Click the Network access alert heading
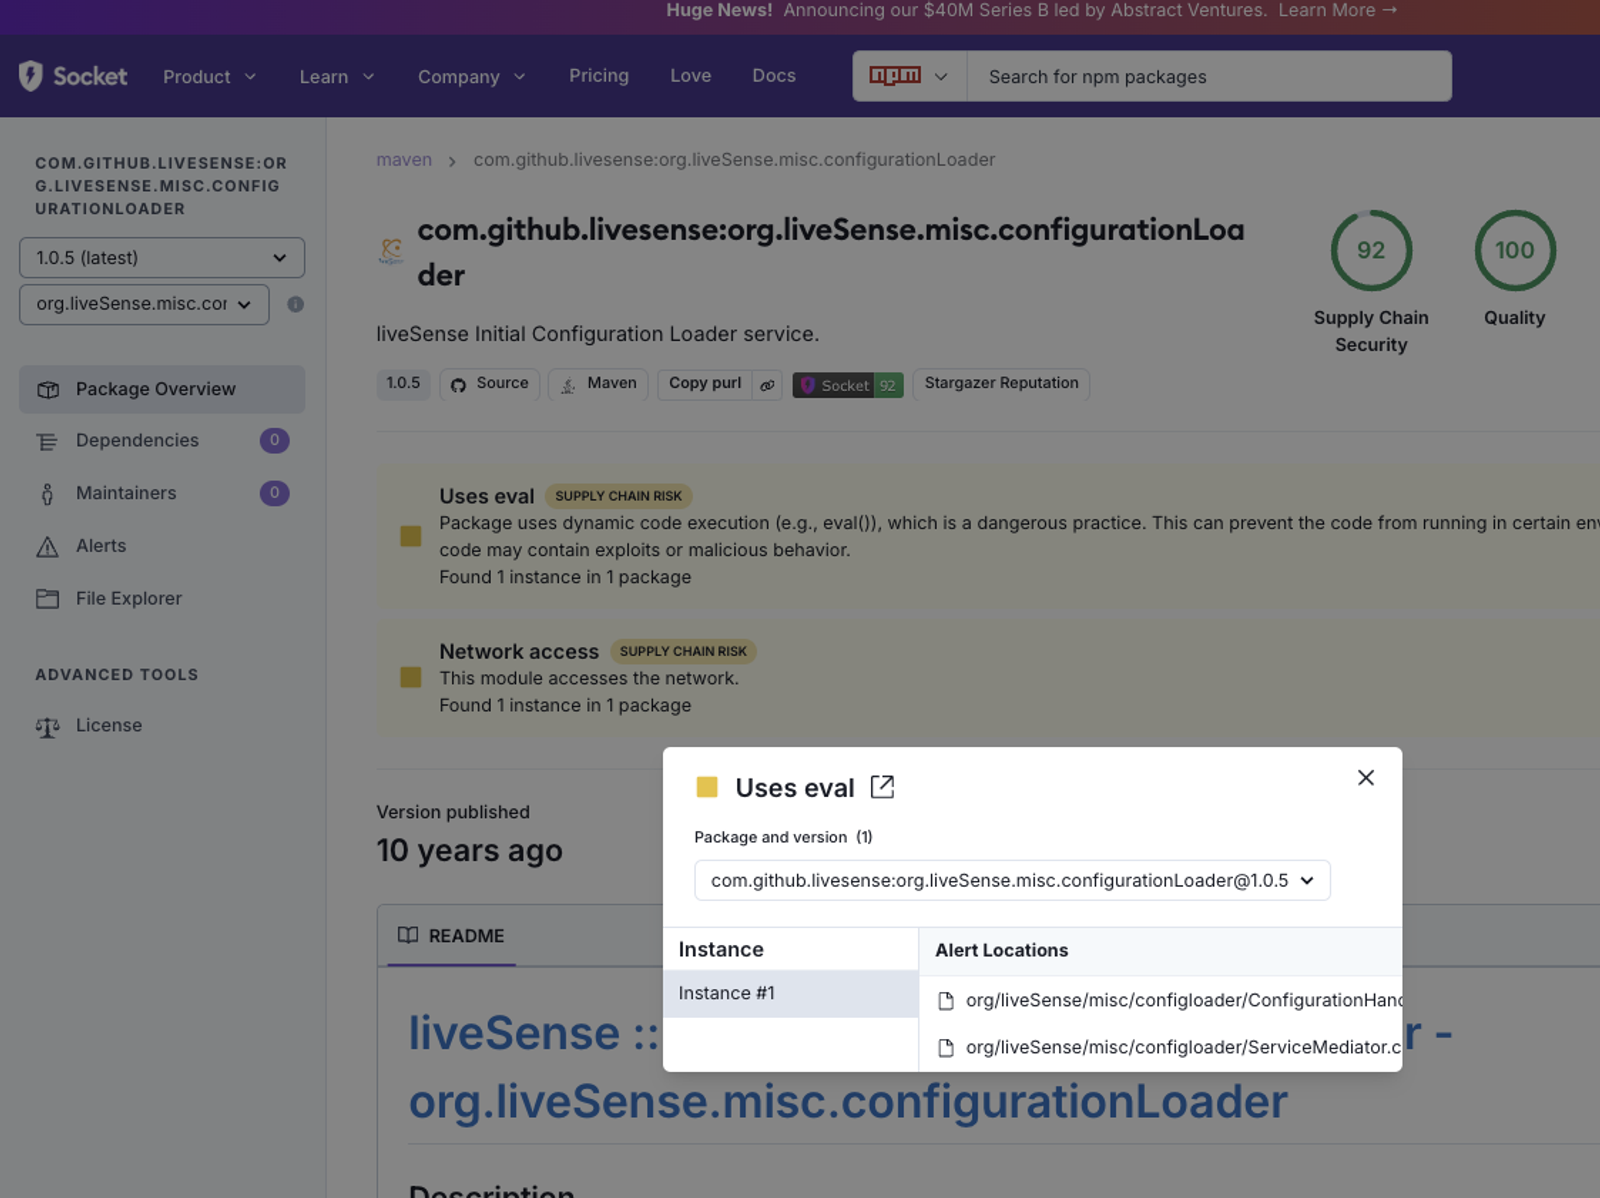Viewport: 1600px width, 1198px height. point(519,652)
